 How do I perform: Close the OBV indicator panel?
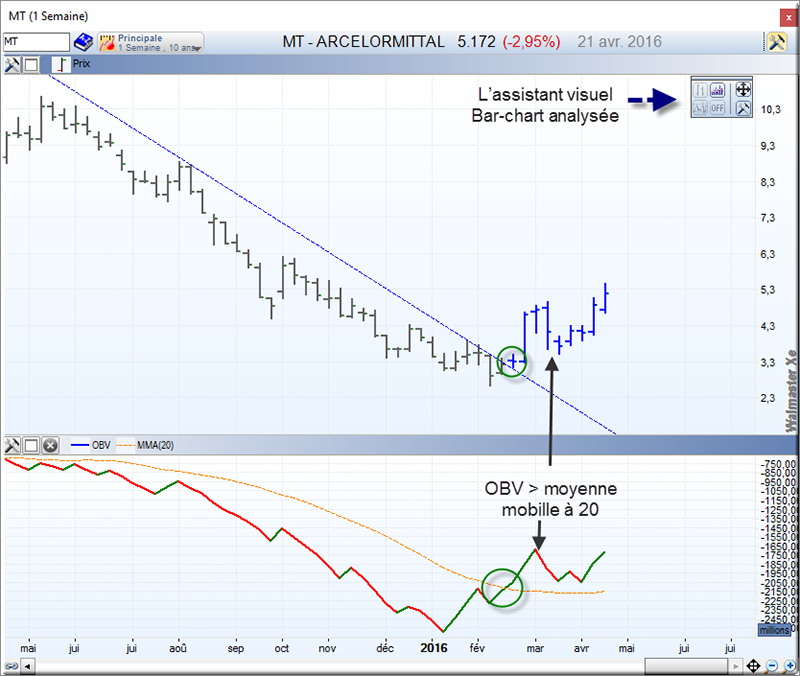(x=50, y=445)
